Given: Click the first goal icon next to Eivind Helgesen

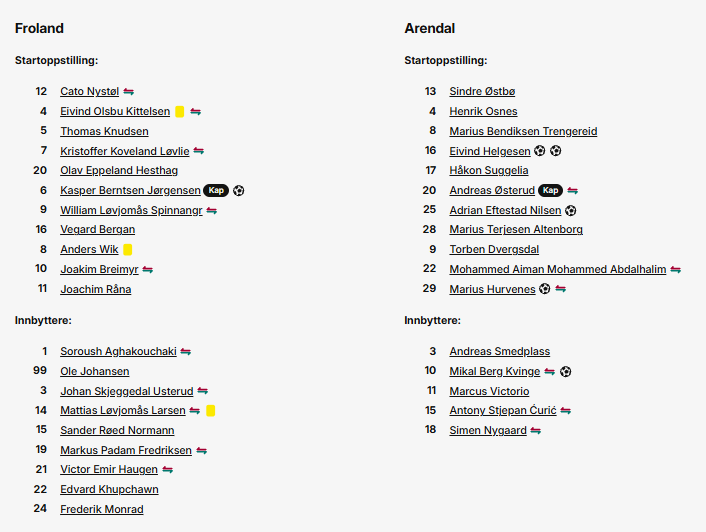Looking at the screenshot, I should tap(540, 151).
